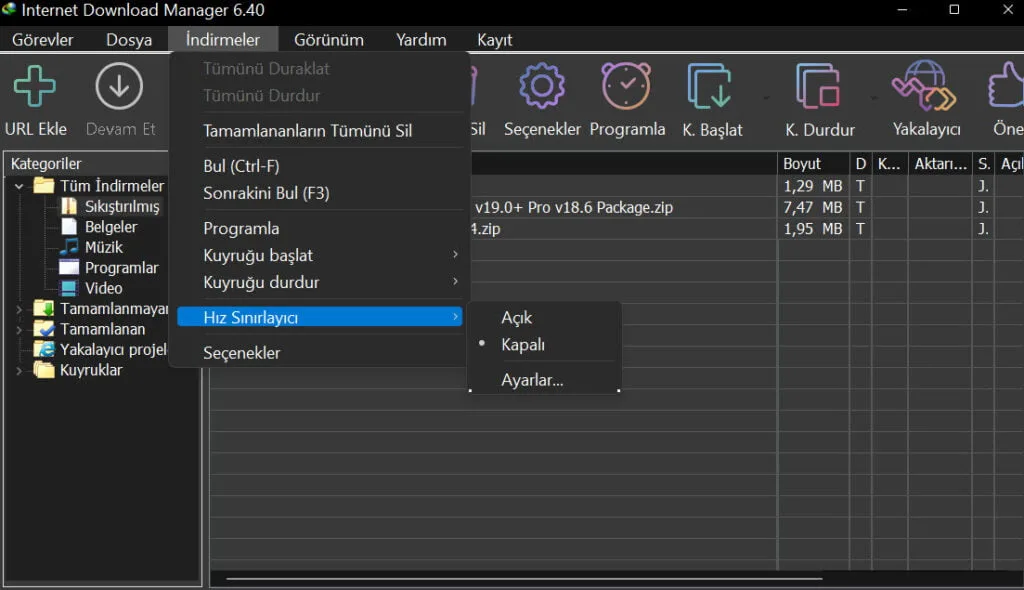Expand the Kuyruklar tree node
The width and height of the screenshot is (1024, 590).
coord(19,370)
